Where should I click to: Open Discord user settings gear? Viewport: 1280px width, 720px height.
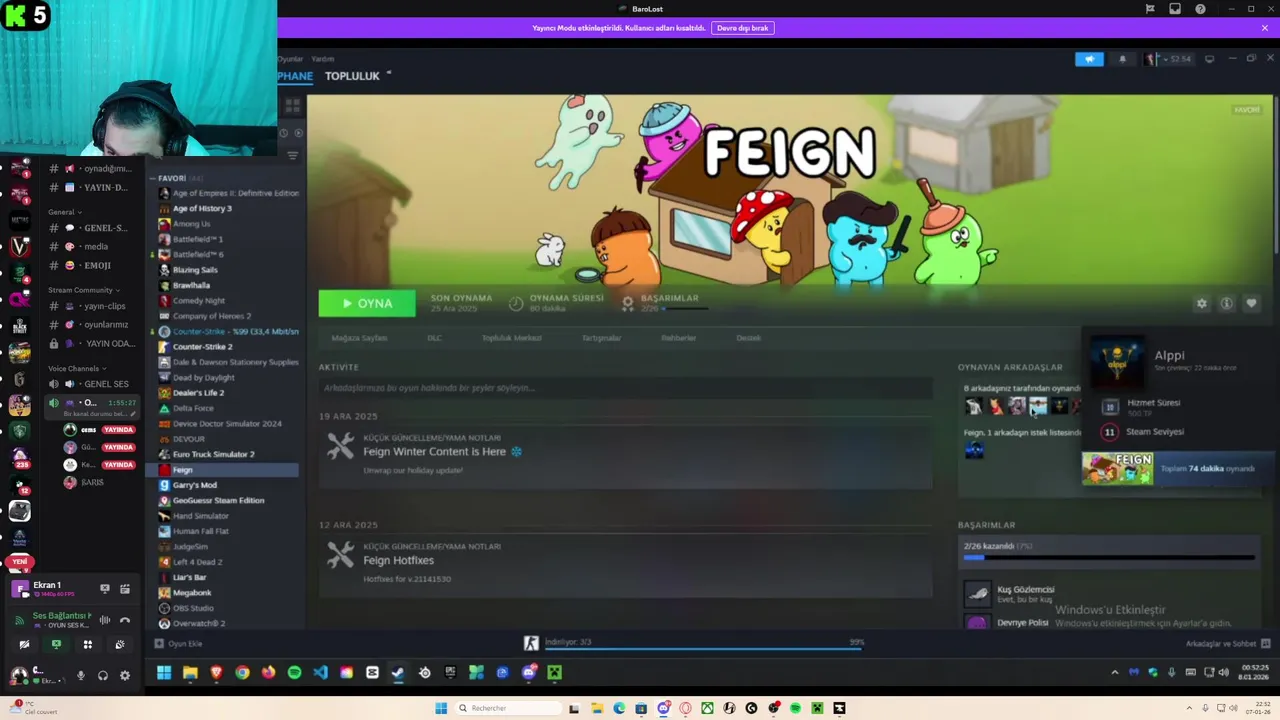tap(125, 676)
